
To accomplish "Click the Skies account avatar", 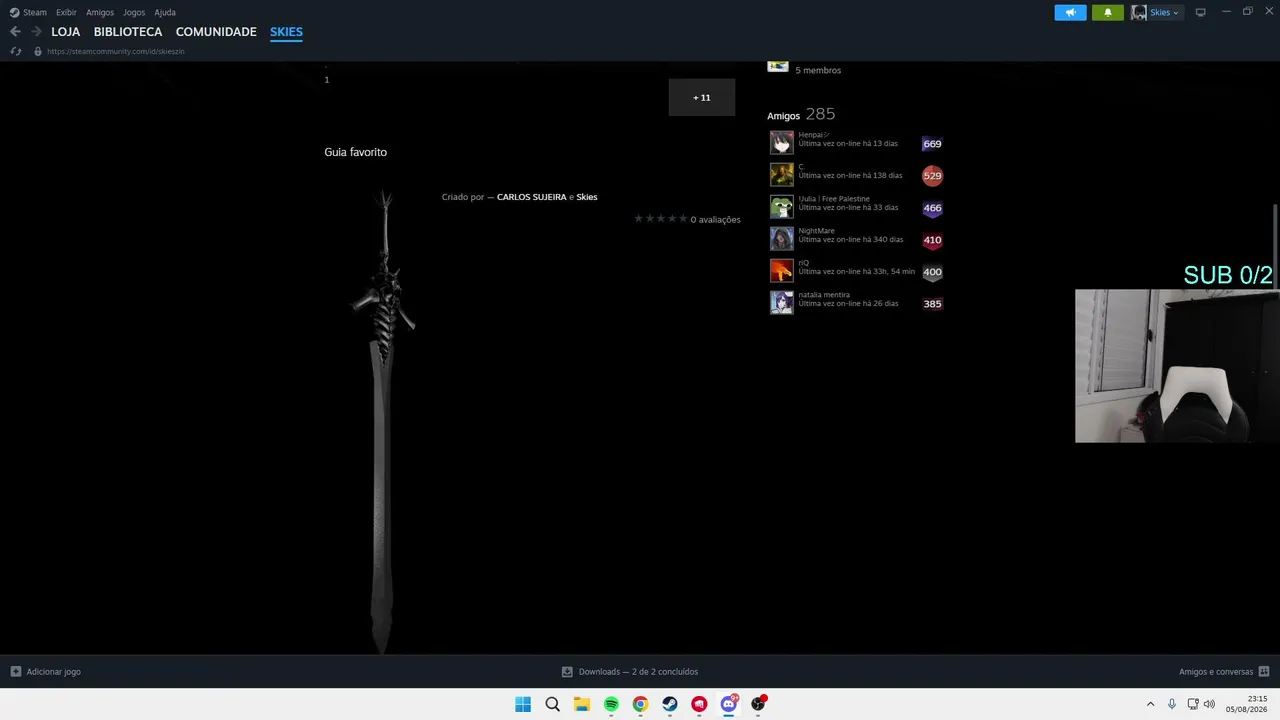I will click(1139, 12).
